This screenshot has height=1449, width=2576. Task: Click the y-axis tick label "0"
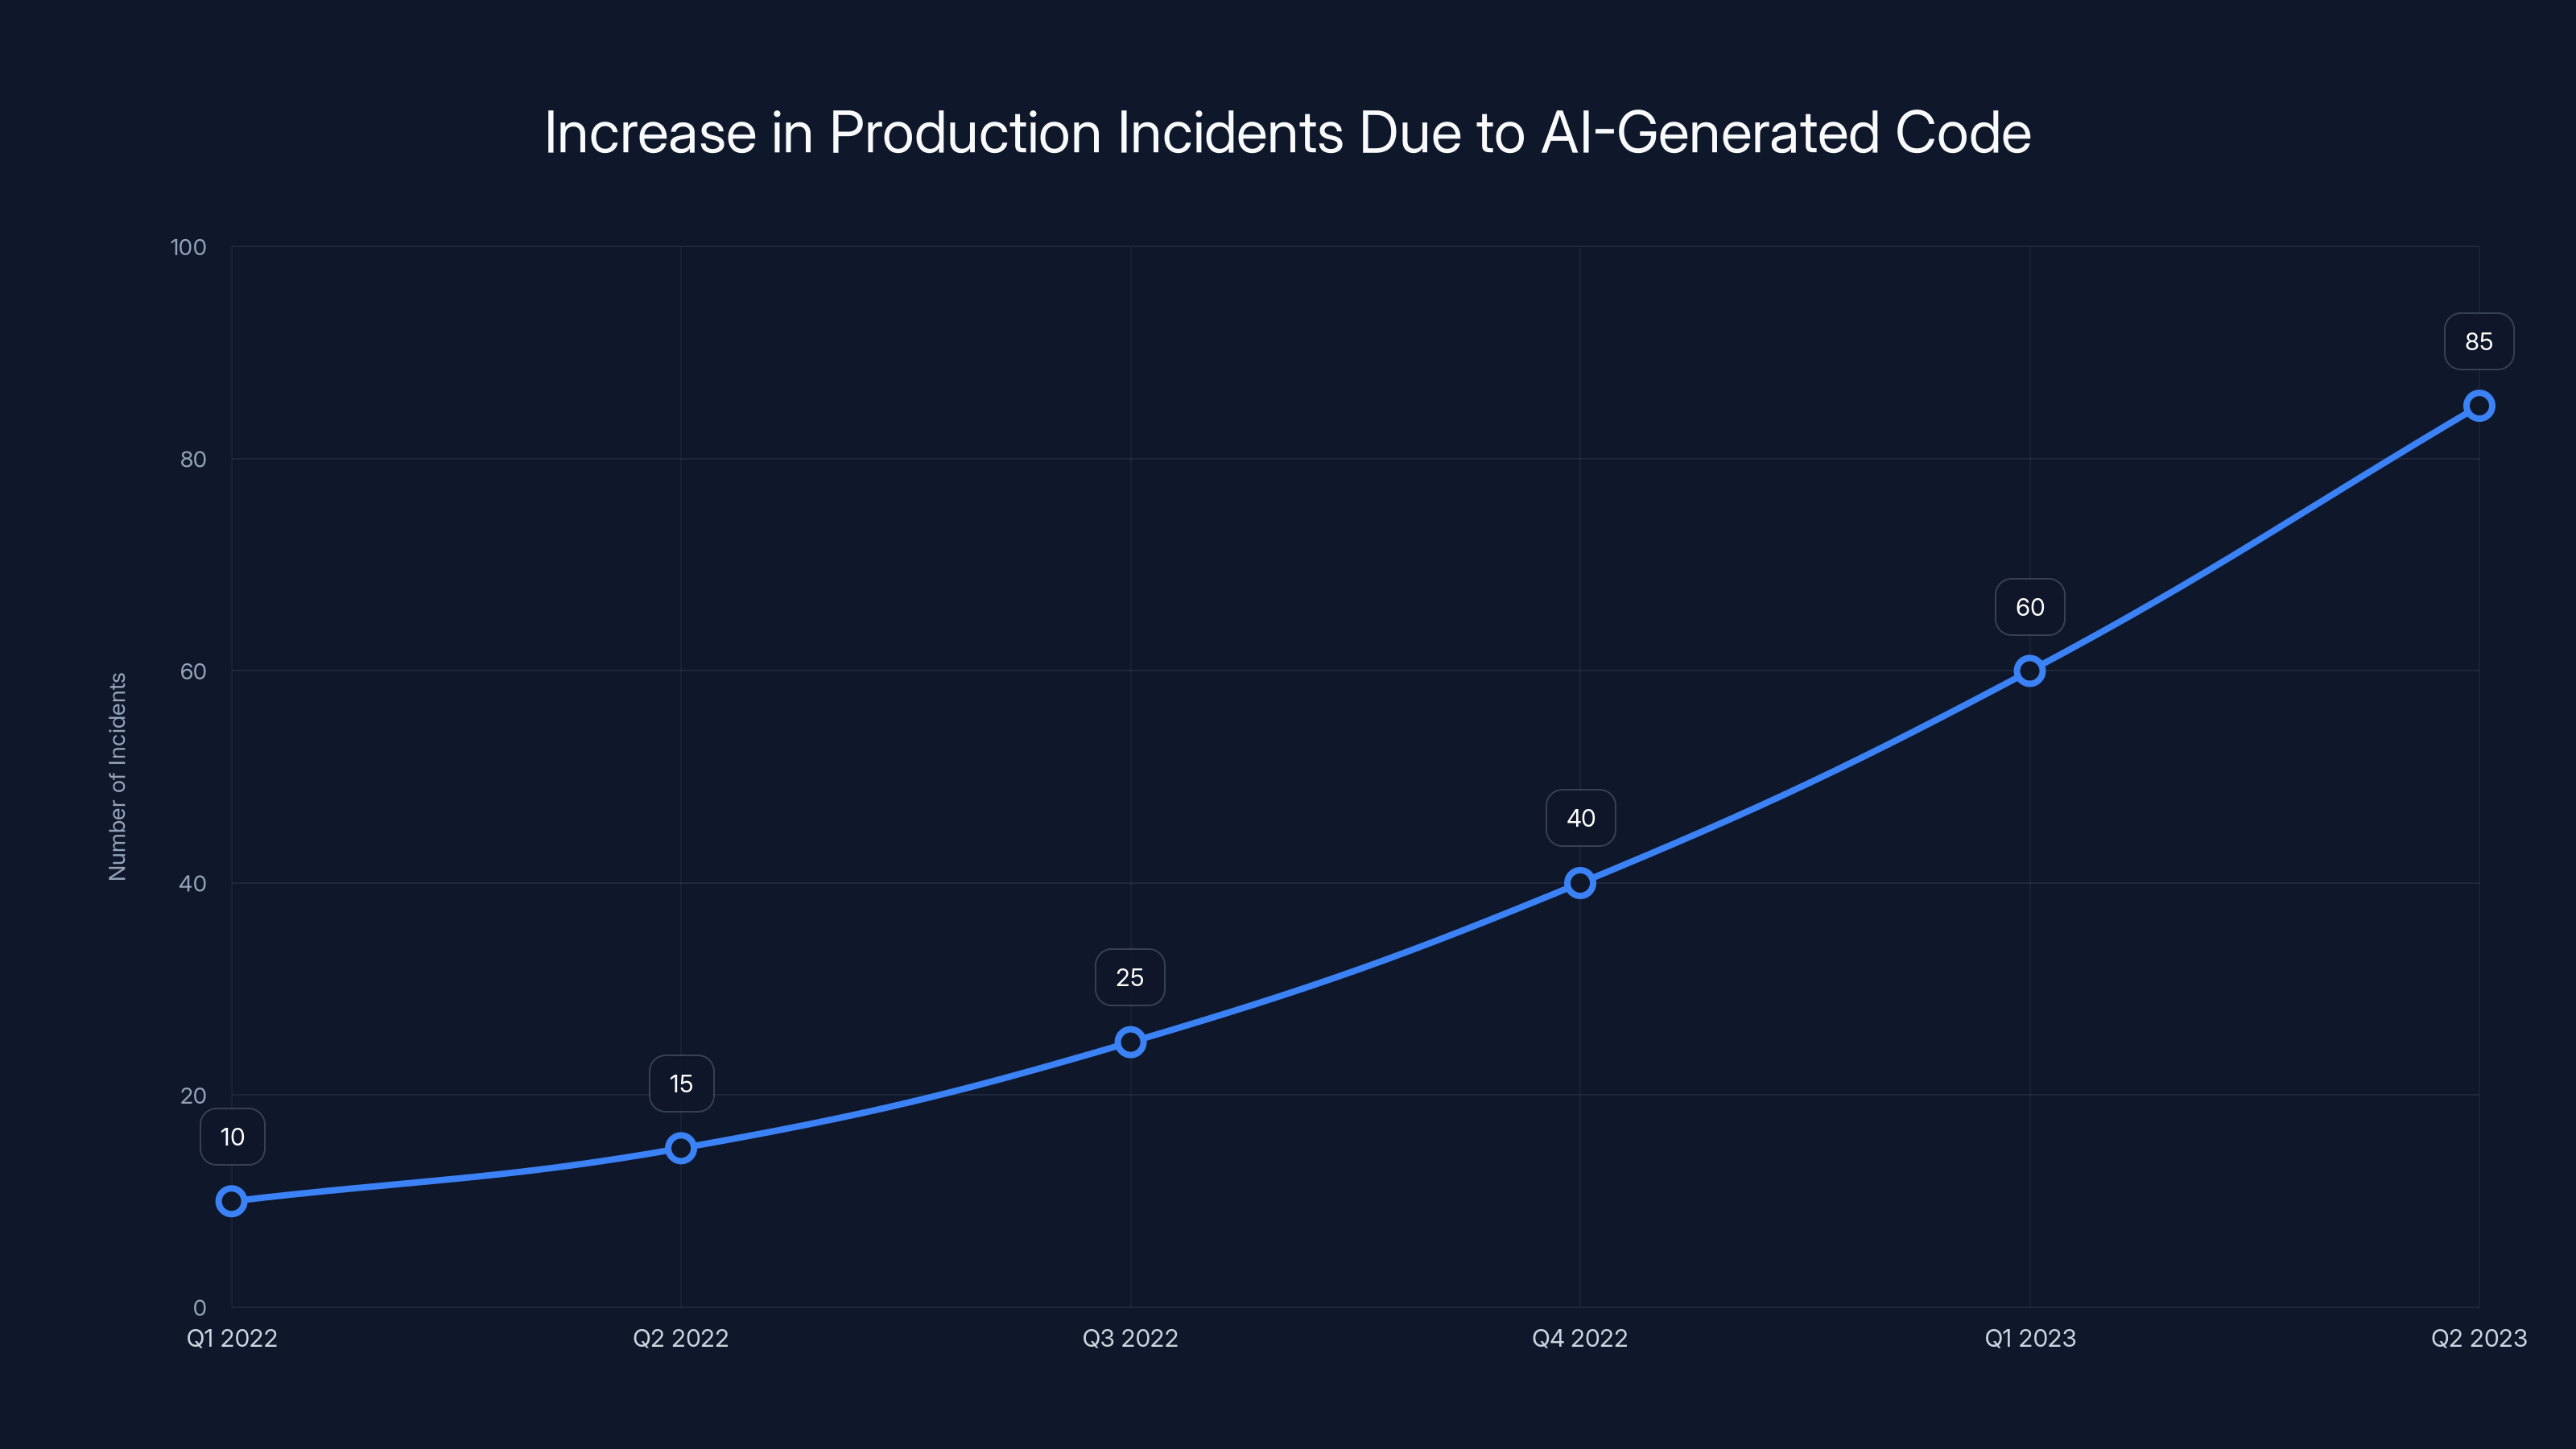tap(200, 1308)
